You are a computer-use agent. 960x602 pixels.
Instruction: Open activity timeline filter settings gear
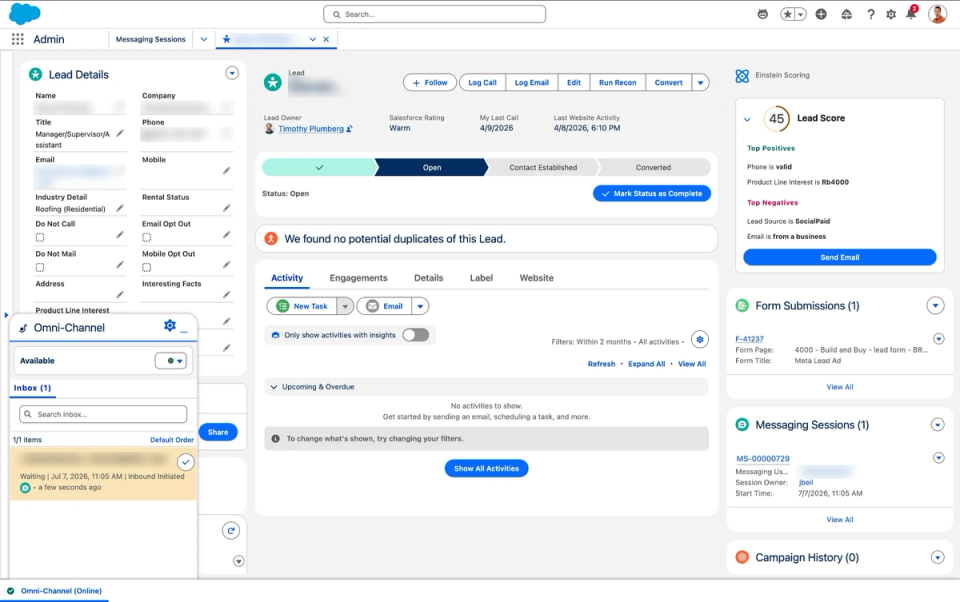[700, 339]
